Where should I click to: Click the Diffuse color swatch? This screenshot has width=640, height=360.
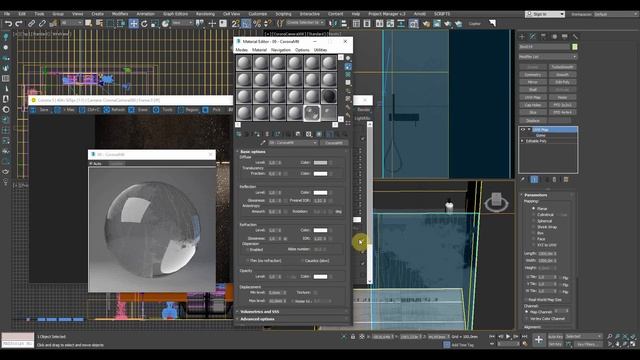coord(320,162)
